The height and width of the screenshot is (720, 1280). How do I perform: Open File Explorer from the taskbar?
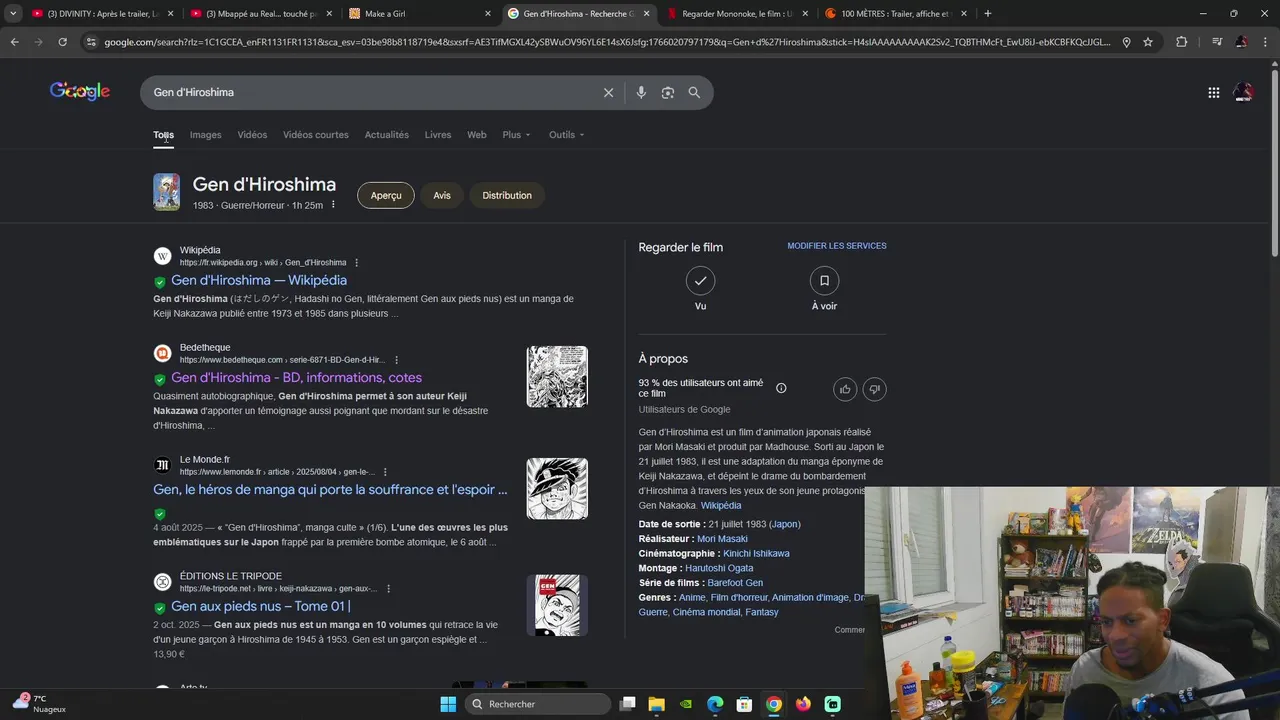(x=656, y=704)
